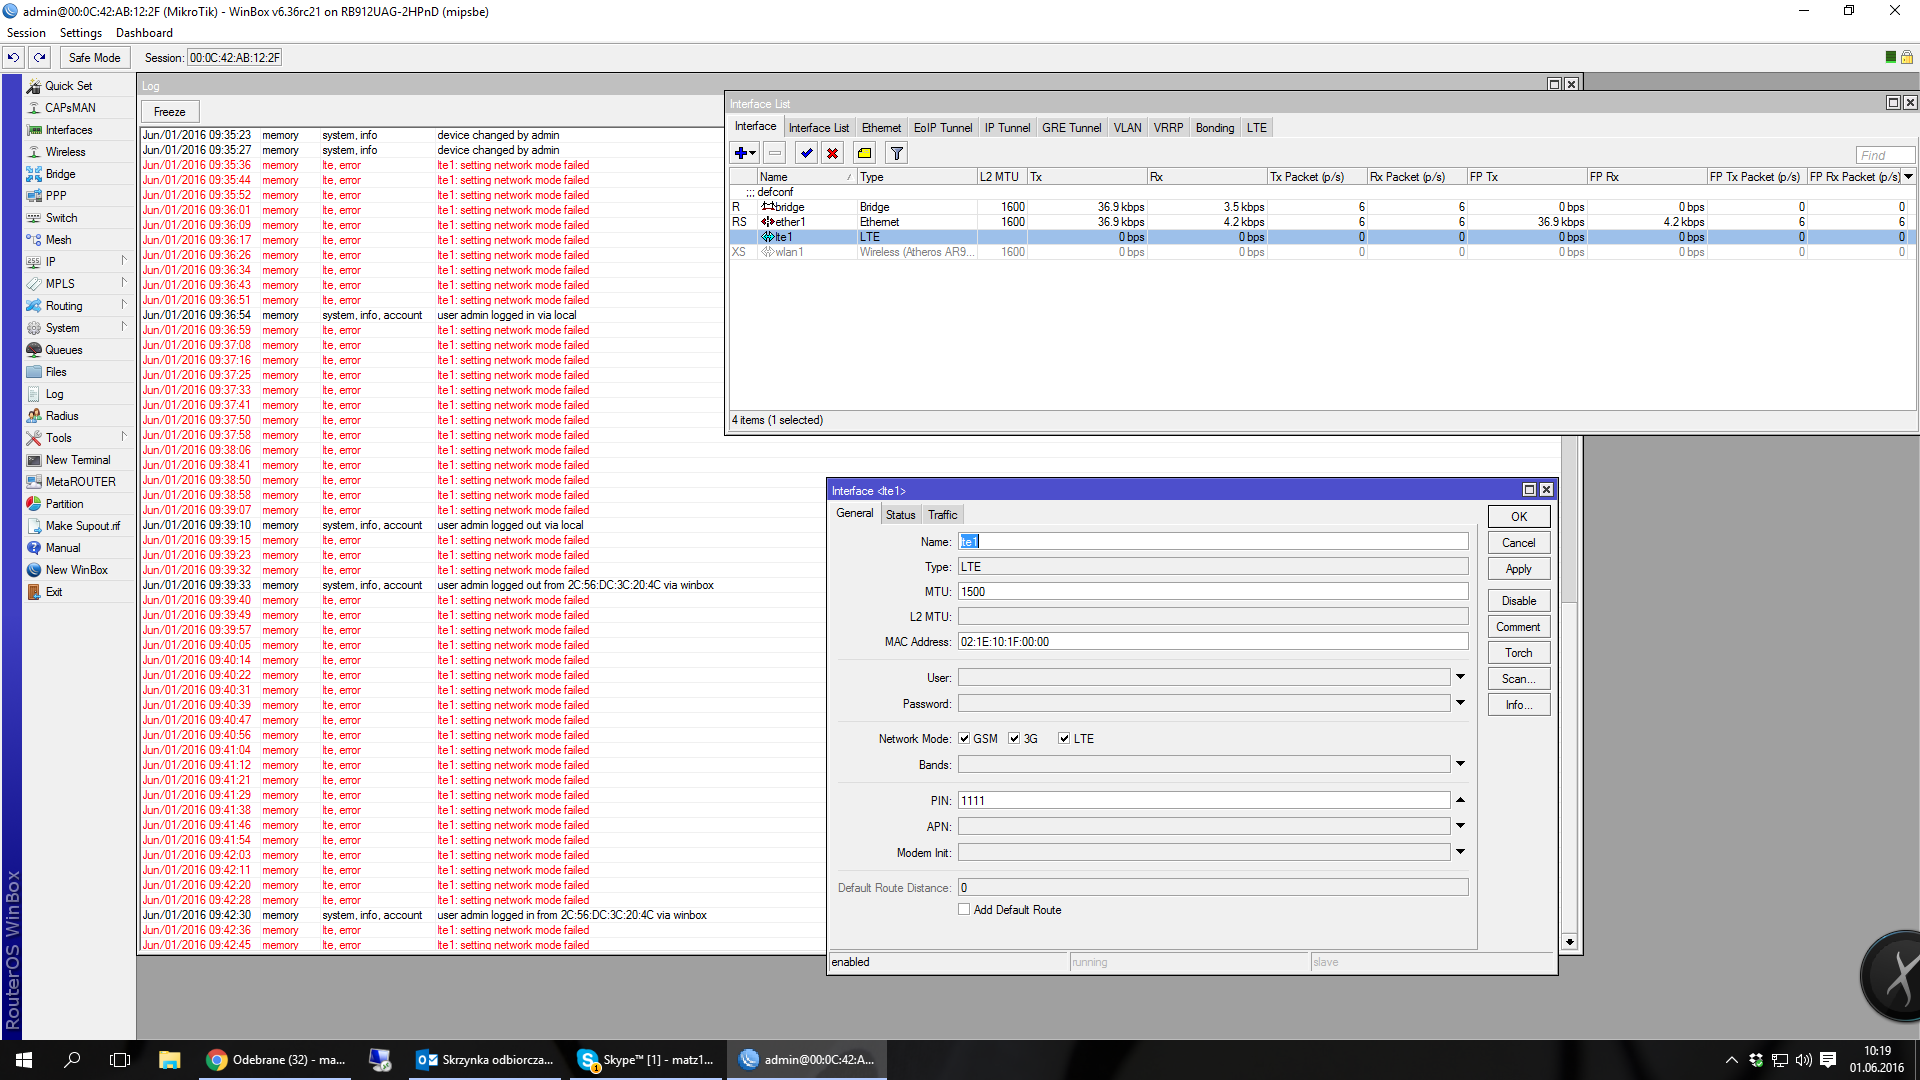Viewport: 1920px width, 1080px height.
Task: Check Add Default Route checkbox
Action: pyautogui.click(x=964, y=910)
